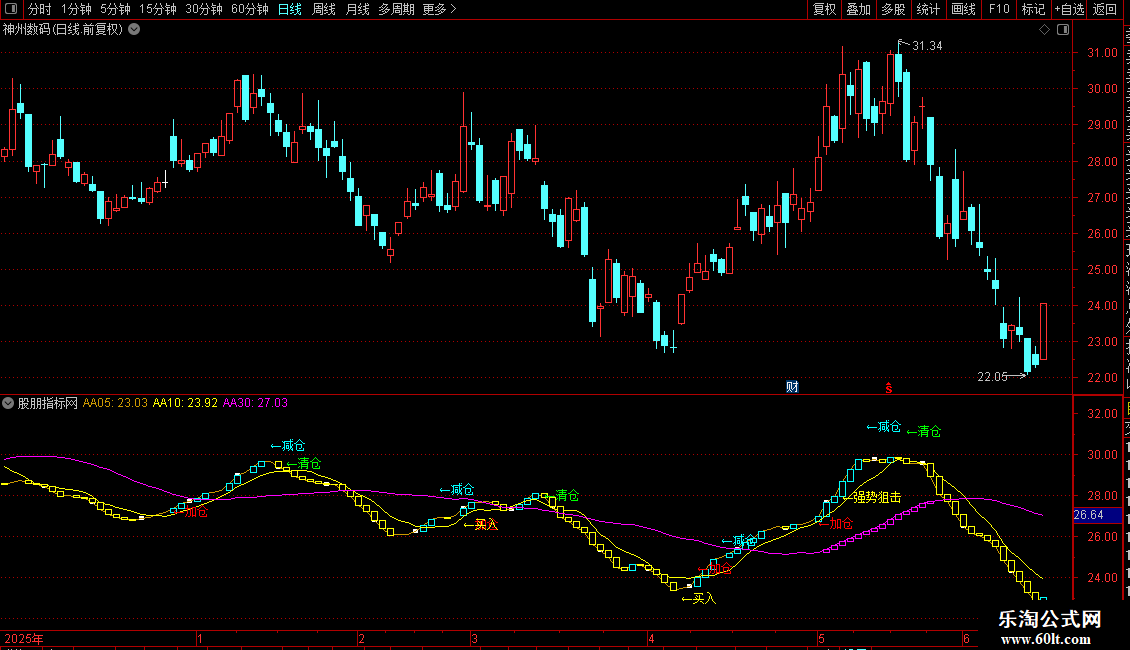Click 返回 to go back
Image resolution: width=1130 pixels, height=650 pixels.
point(1104,9)
